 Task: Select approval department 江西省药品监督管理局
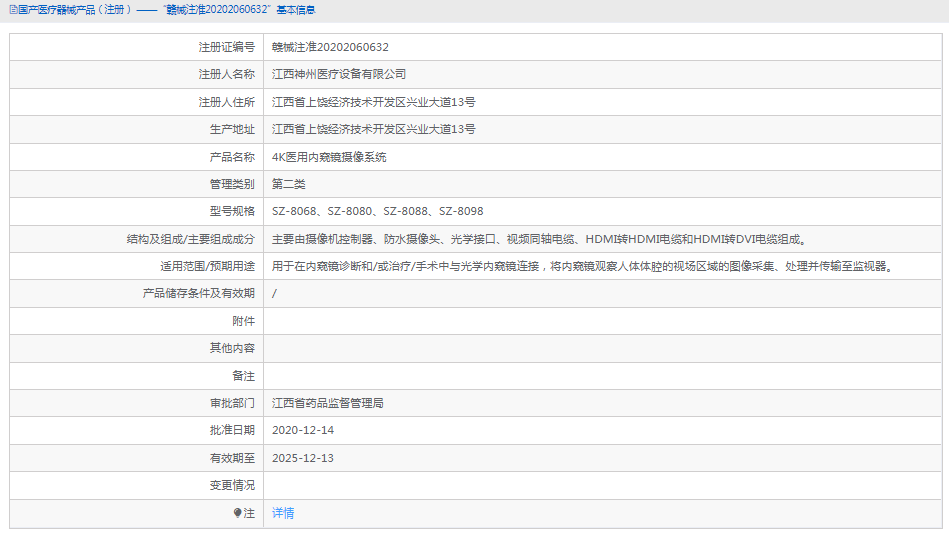coord(327,404)
